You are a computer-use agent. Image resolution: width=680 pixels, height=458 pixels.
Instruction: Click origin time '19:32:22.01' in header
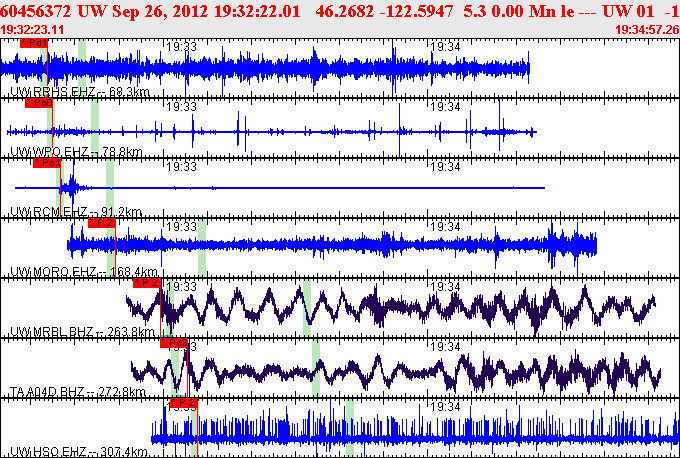coord(257,11)
